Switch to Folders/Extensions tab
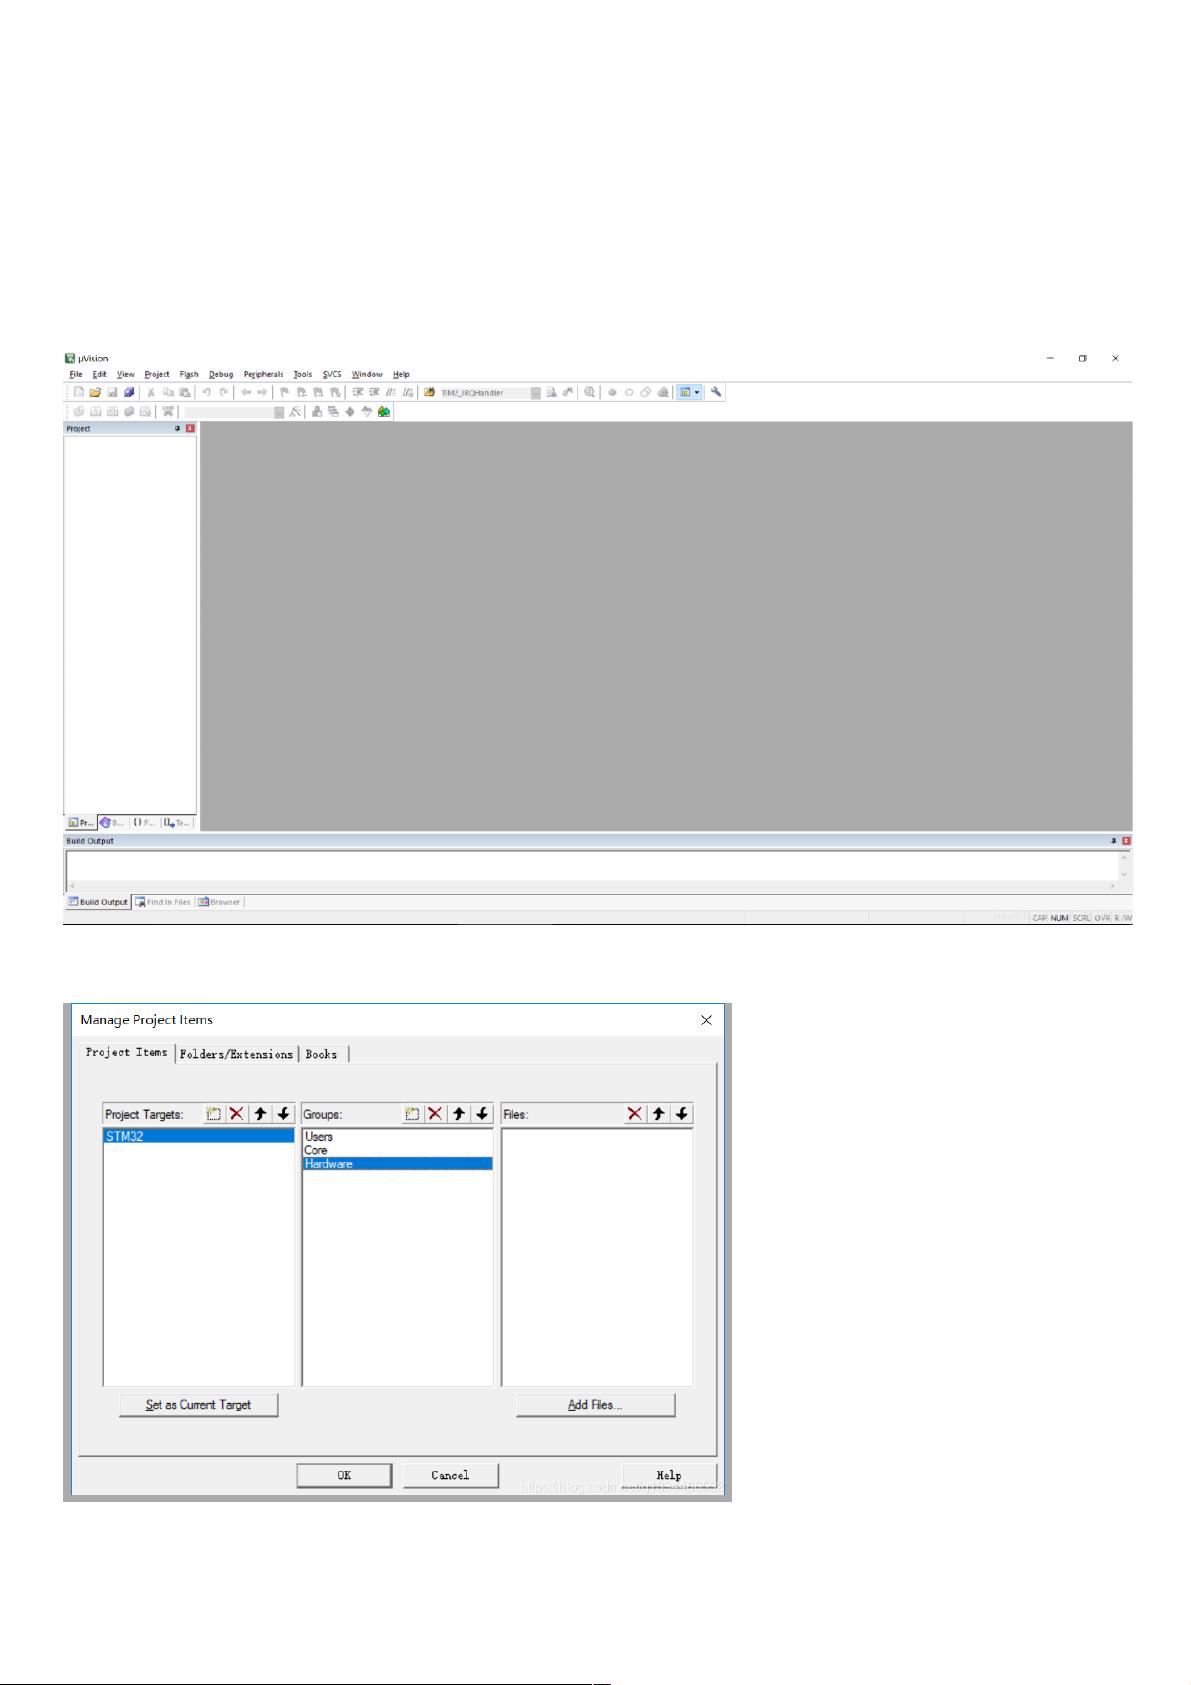The image size is (1191, 1685). pyautogui.click(x=237, y=1054)
